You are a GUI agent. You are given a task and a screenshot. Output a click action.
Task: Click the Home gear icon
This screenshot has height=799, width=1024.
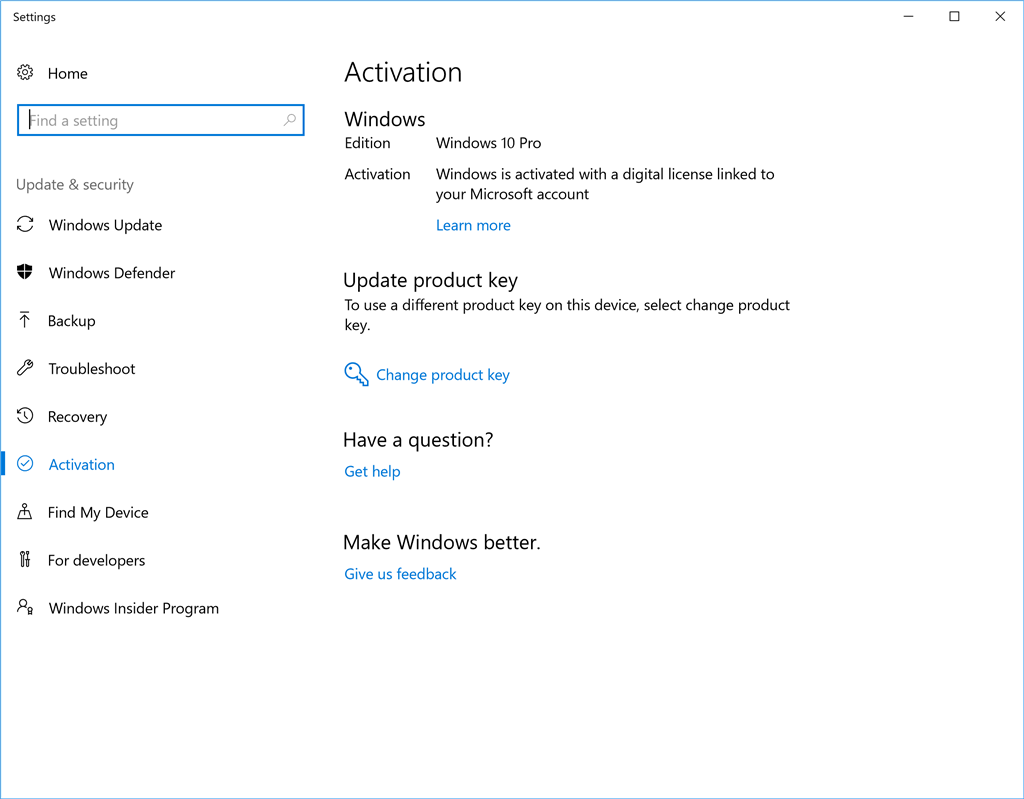(25, 73)
